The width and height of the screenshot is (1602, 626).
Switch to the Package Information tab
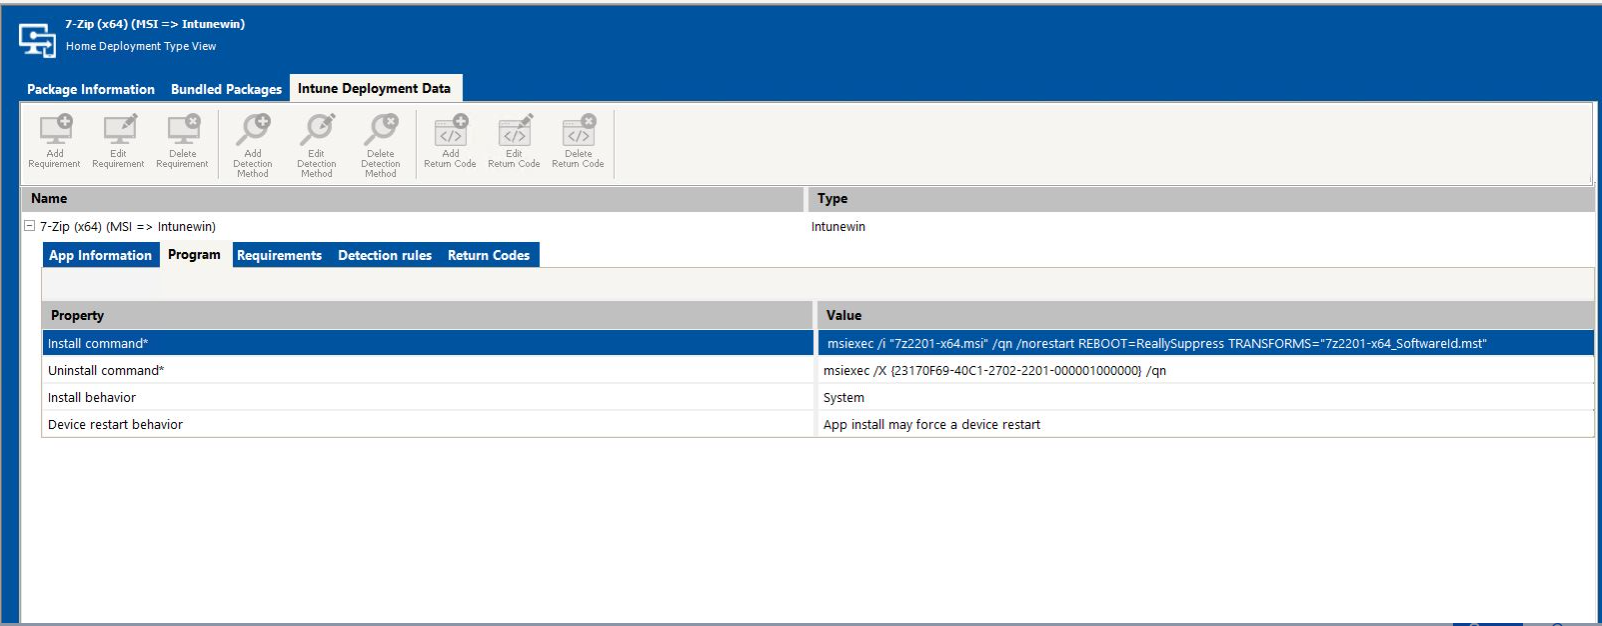point(91,89)
